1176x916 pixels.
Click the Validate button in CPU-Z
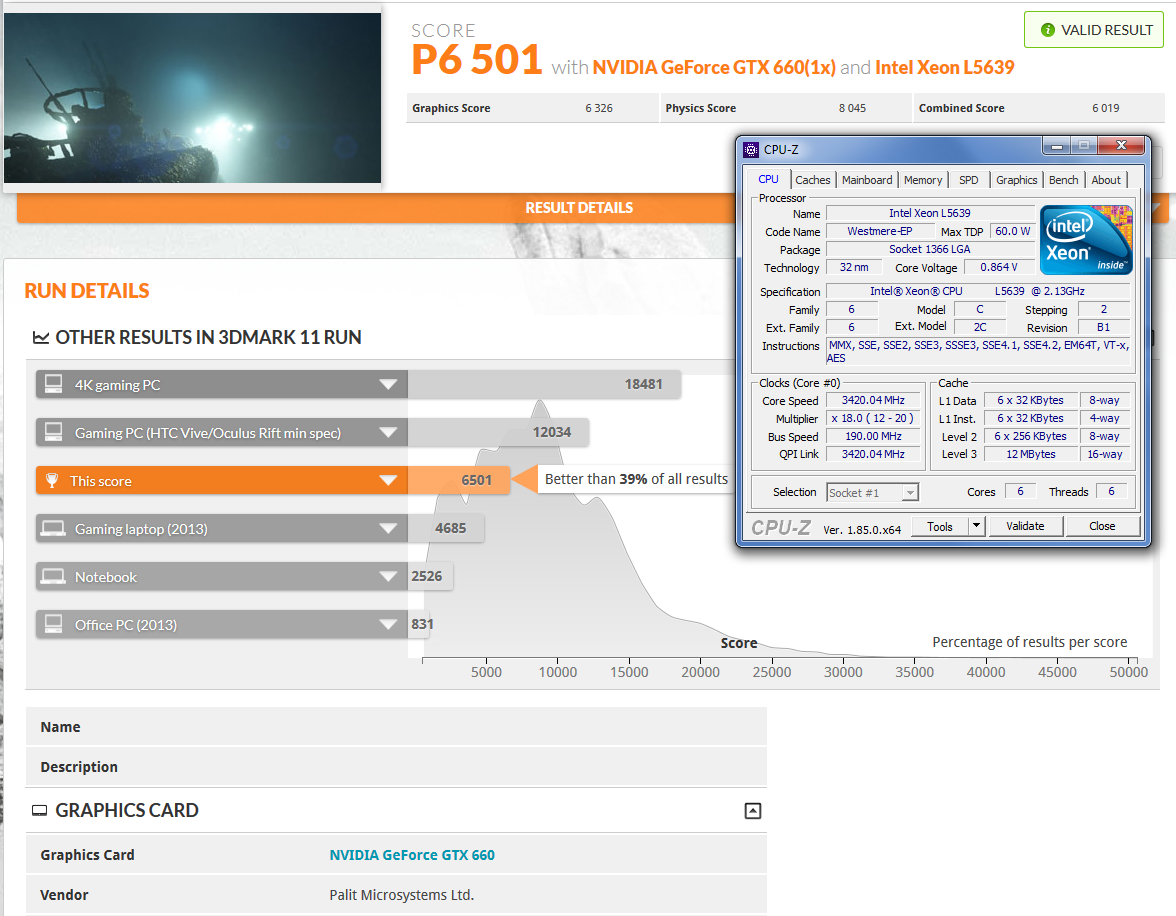tap(1025, 526)
